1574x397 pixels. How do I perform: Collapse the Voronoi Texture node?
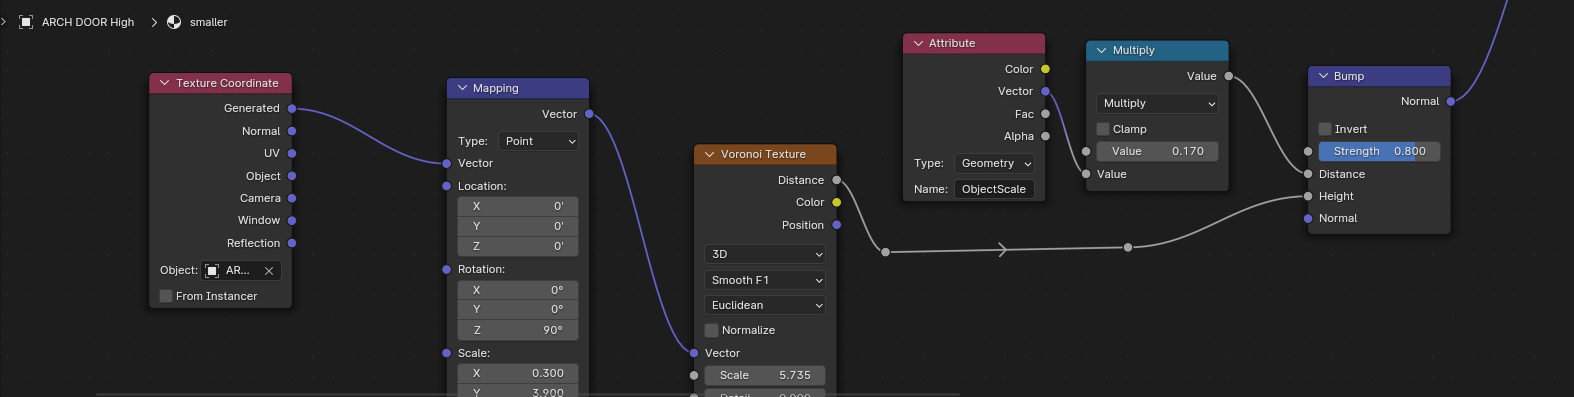click(709, 154)
